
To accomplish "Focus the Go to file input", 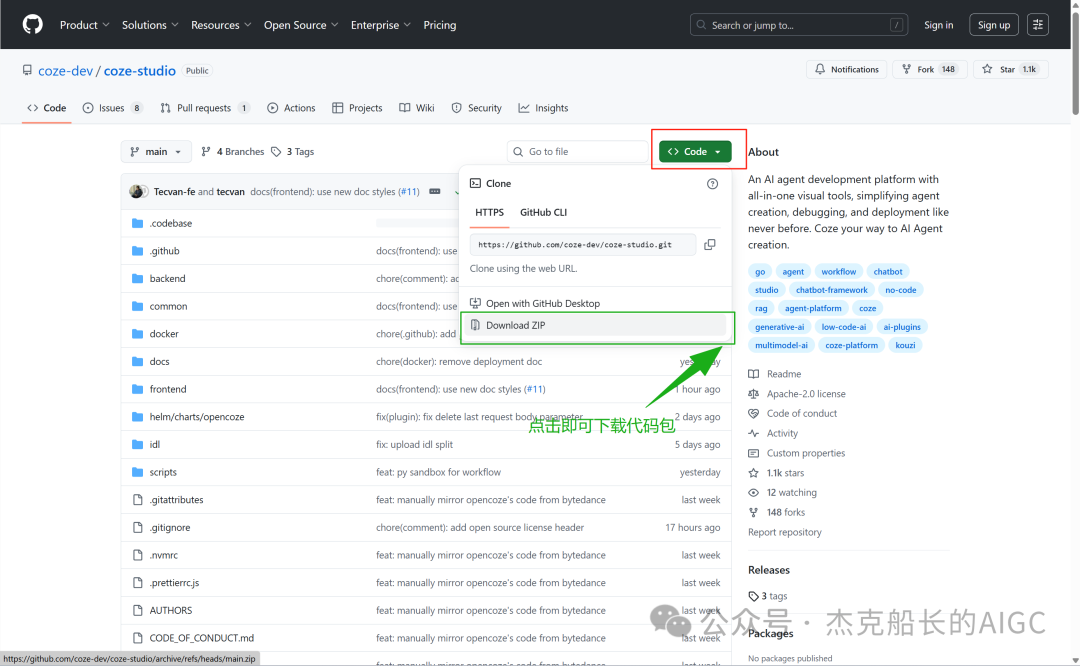I will [578, 152].
